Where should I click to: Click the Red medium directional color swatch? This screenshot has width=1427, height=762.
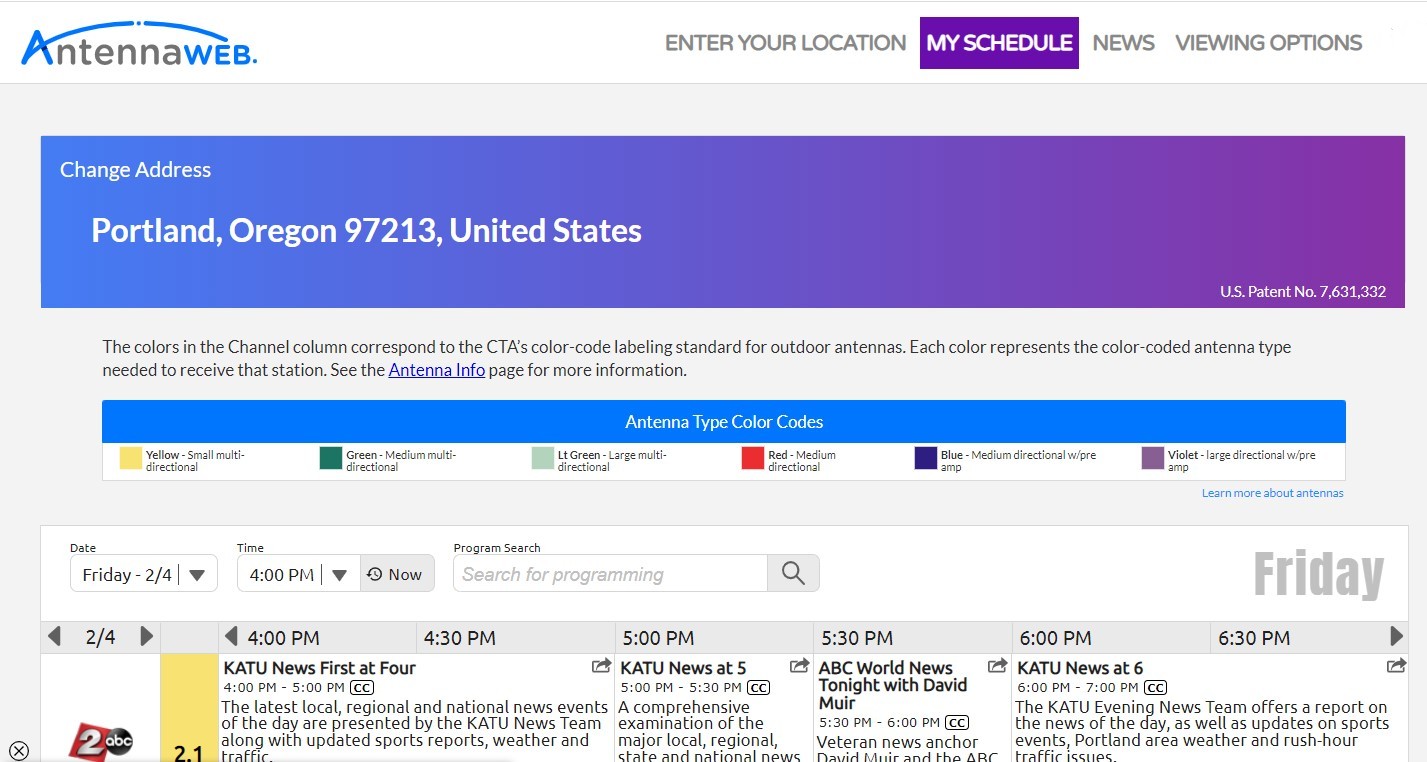pyautogui.click(x=753, y=458)
